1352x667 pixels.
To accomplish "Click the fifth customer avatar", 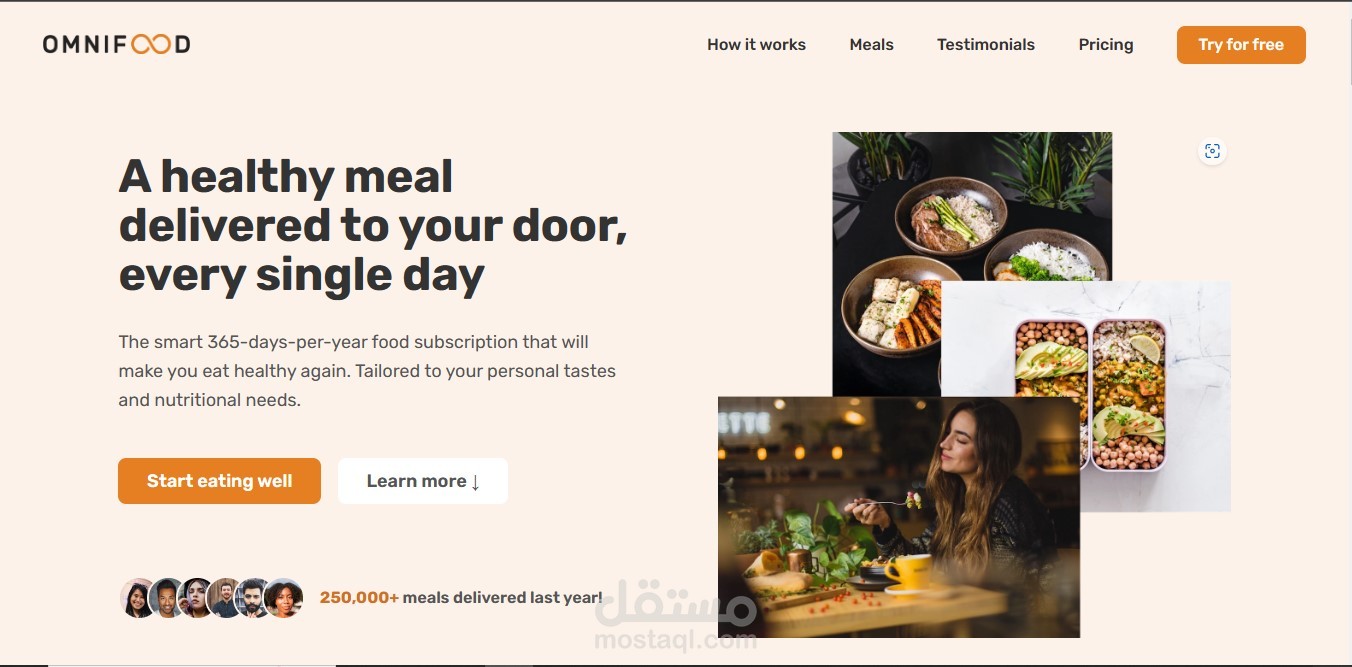I will (254, 598).
